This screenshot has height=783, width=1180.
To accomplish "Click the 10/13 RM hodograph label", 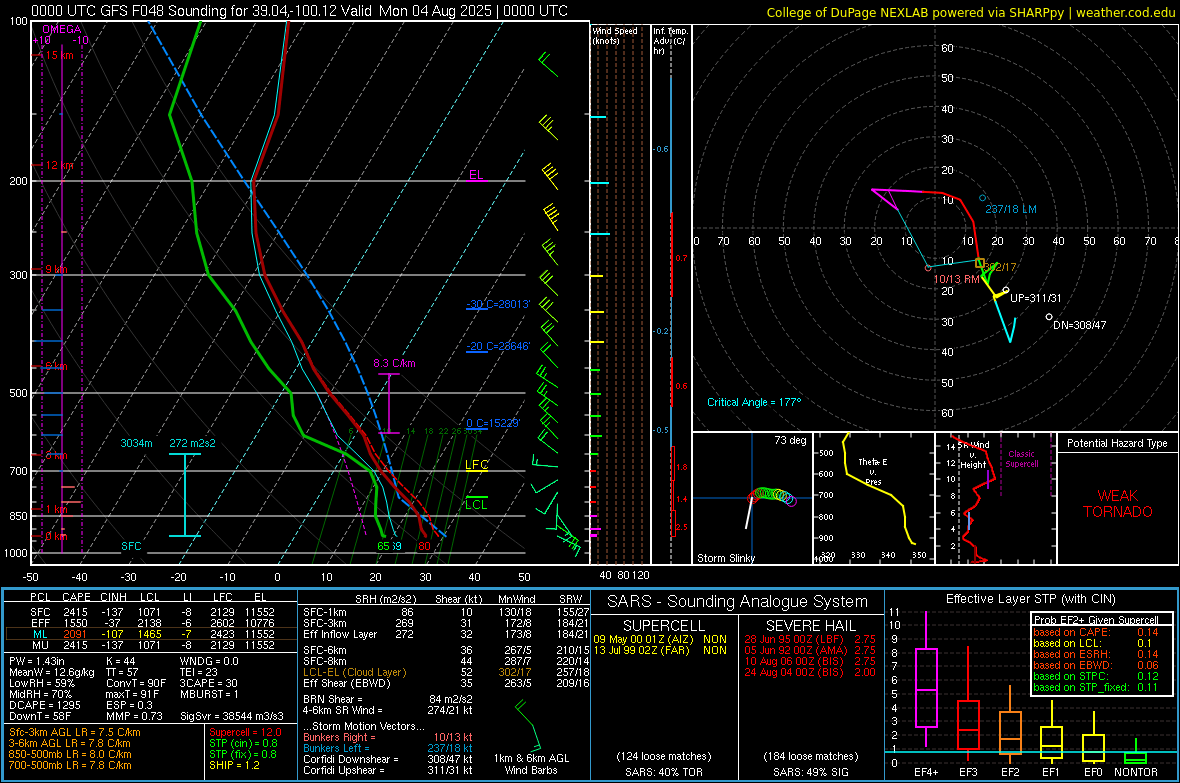I will coord(956,279).
